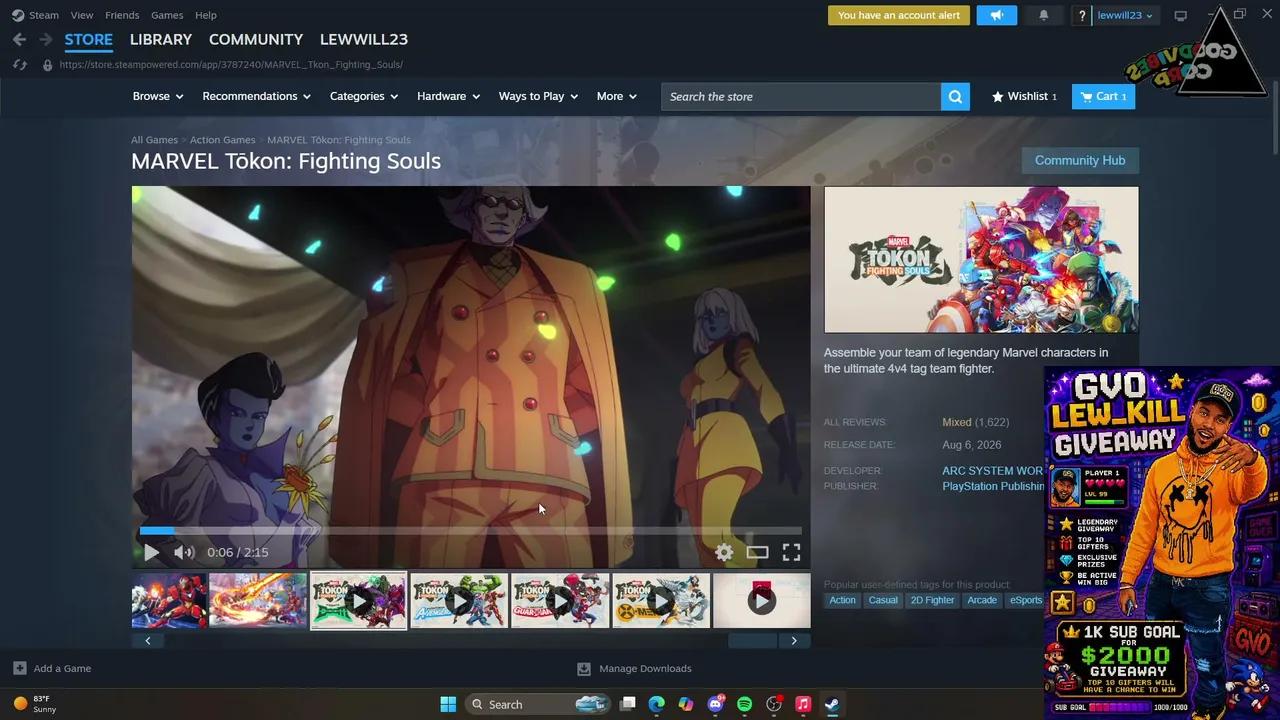Open the Wishlist
1280x720 pixels.
coord(1024,96)
